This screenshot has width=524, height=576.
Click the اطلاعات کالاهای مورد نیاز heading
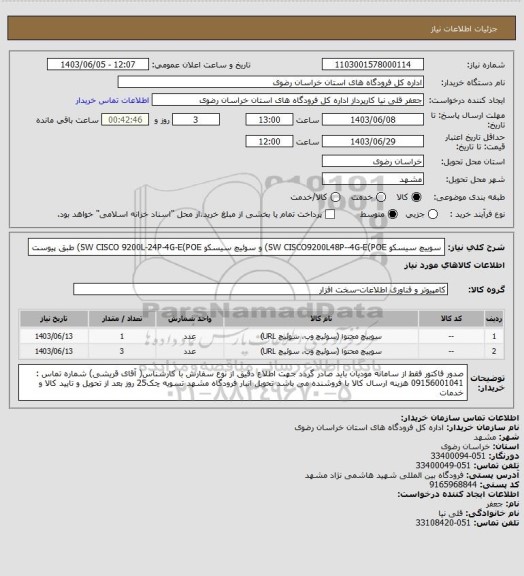tap(454, 265)
